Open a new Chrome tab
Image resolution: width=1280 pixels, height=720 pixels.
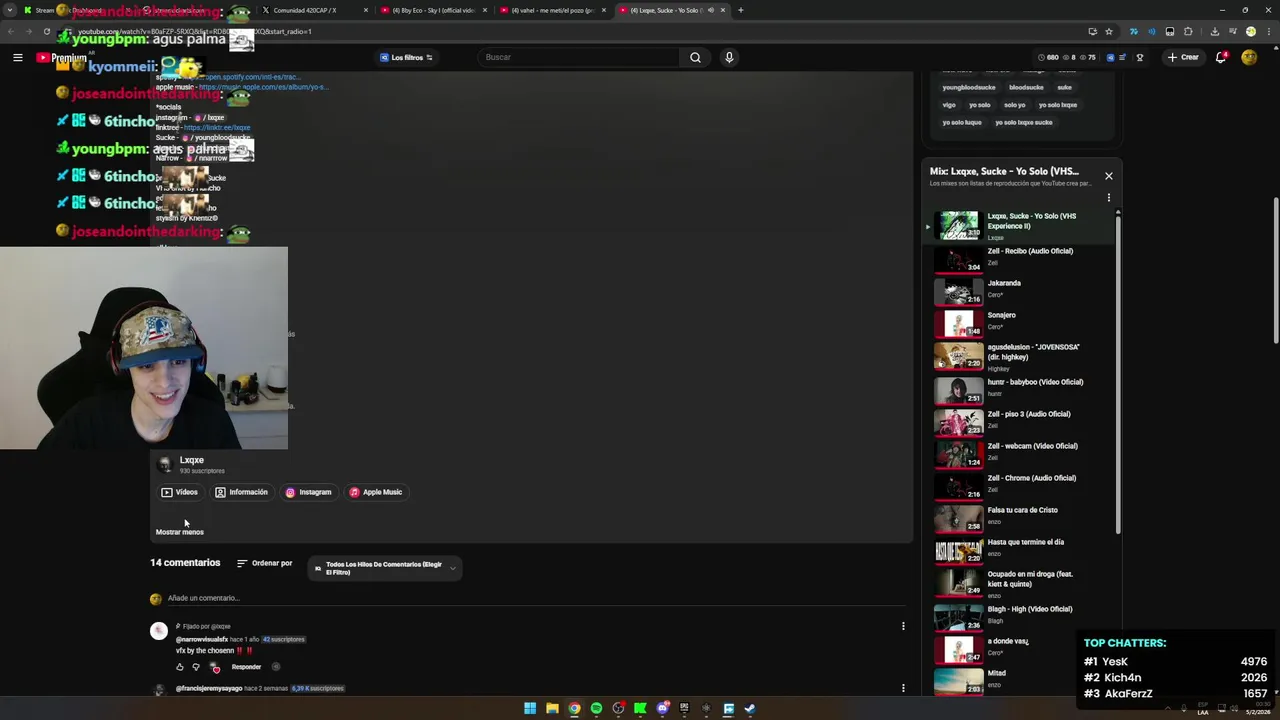coord(740,10)
